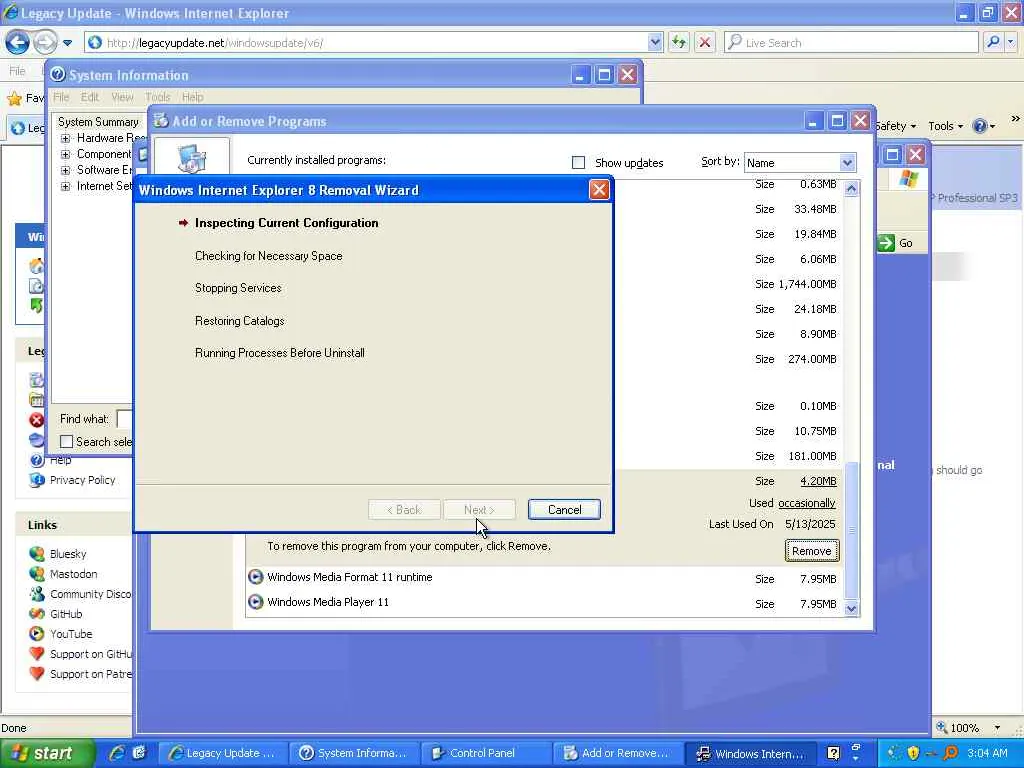
Task: Click the green Go button
Action: coord(895,243)
